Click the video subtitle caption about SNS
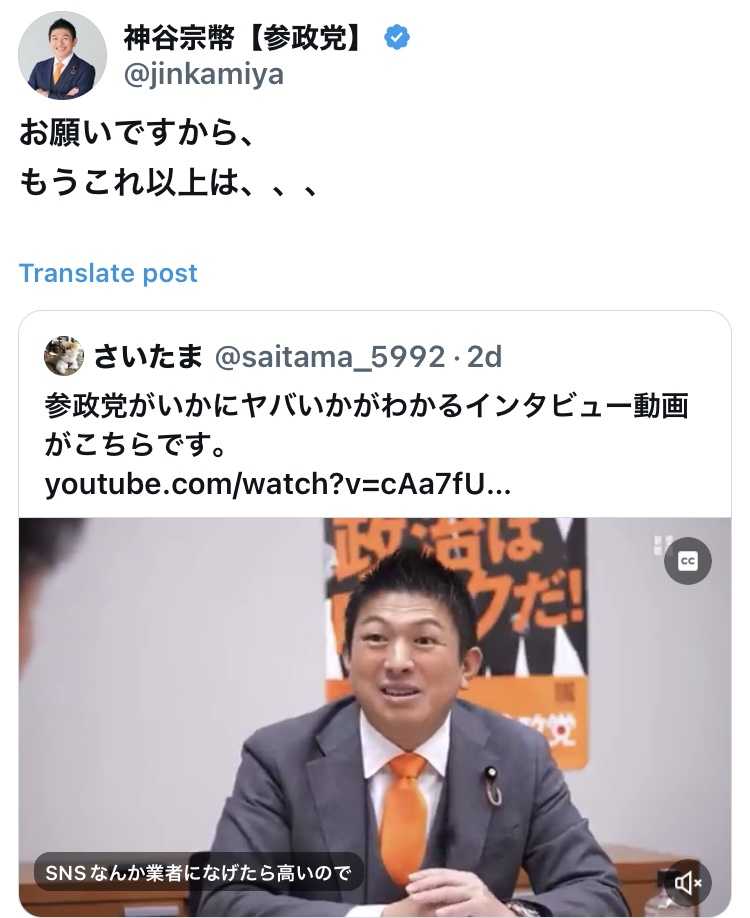Screen dimensions: 750x918 [198, 874]
